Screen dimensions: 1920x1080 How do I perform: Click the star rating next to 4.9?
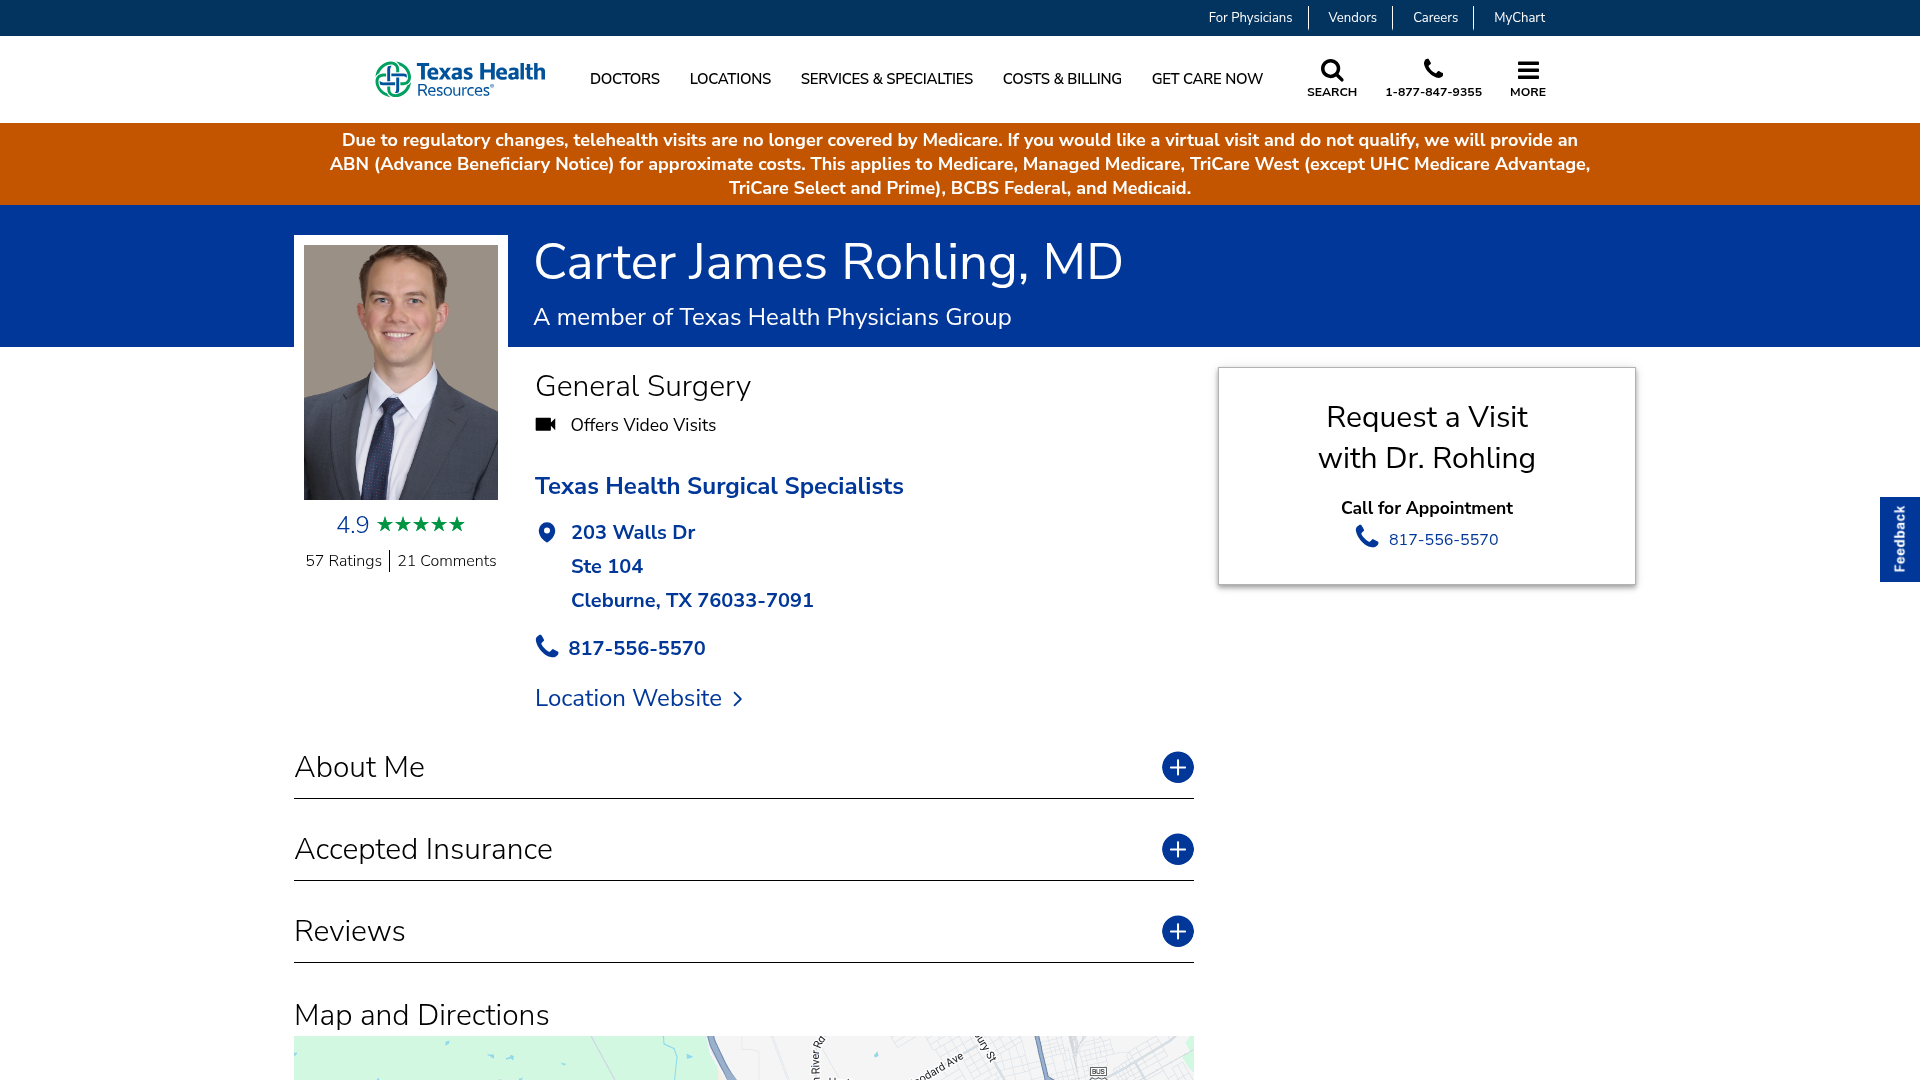click(x=421, y=523)
